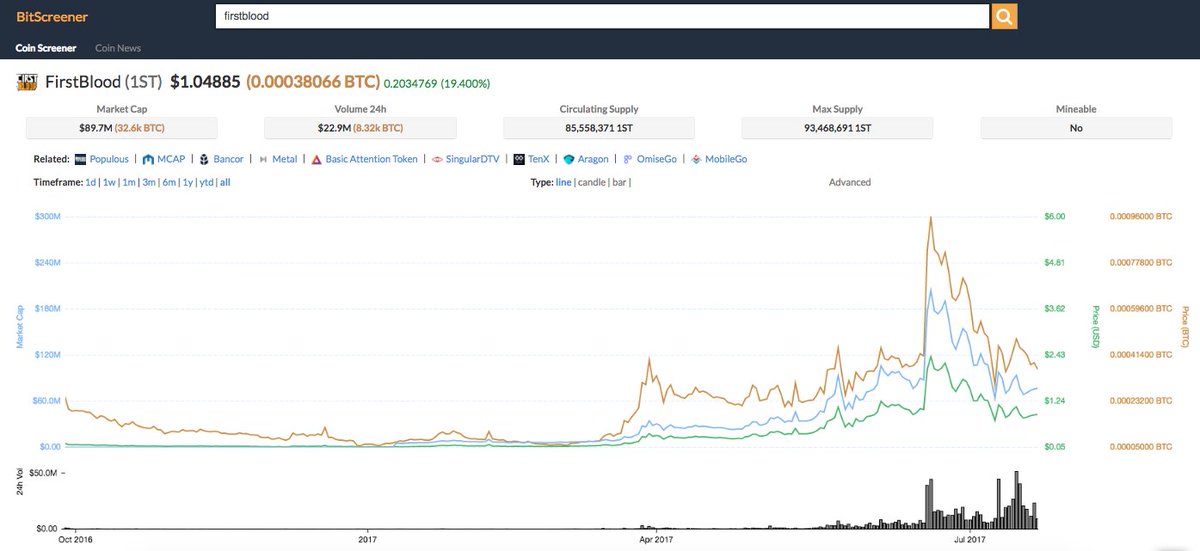1200x551 pixels.
Task: Click the 0.00038066 BTC price text
Action: tap(313, 82)
